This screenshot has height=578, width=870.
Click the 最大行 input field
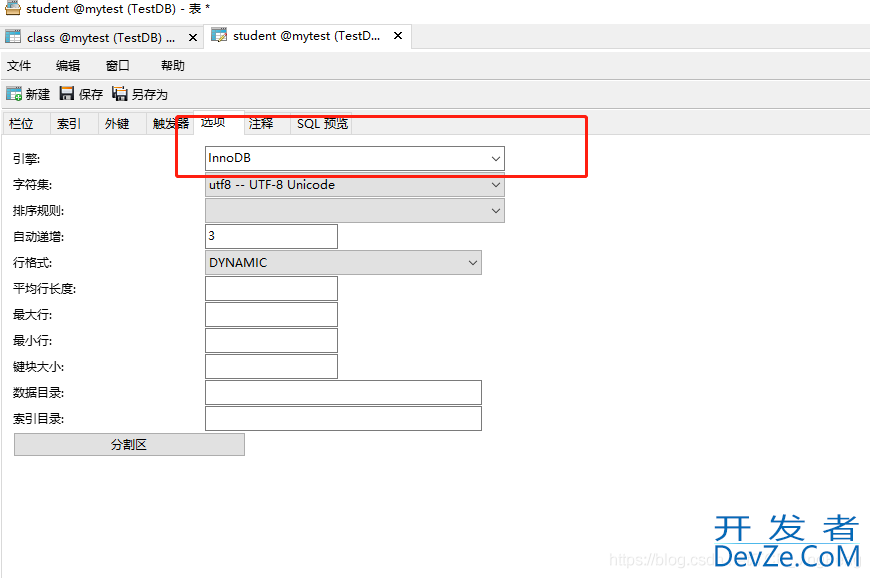pyautogui.click(x=271, y=315)
